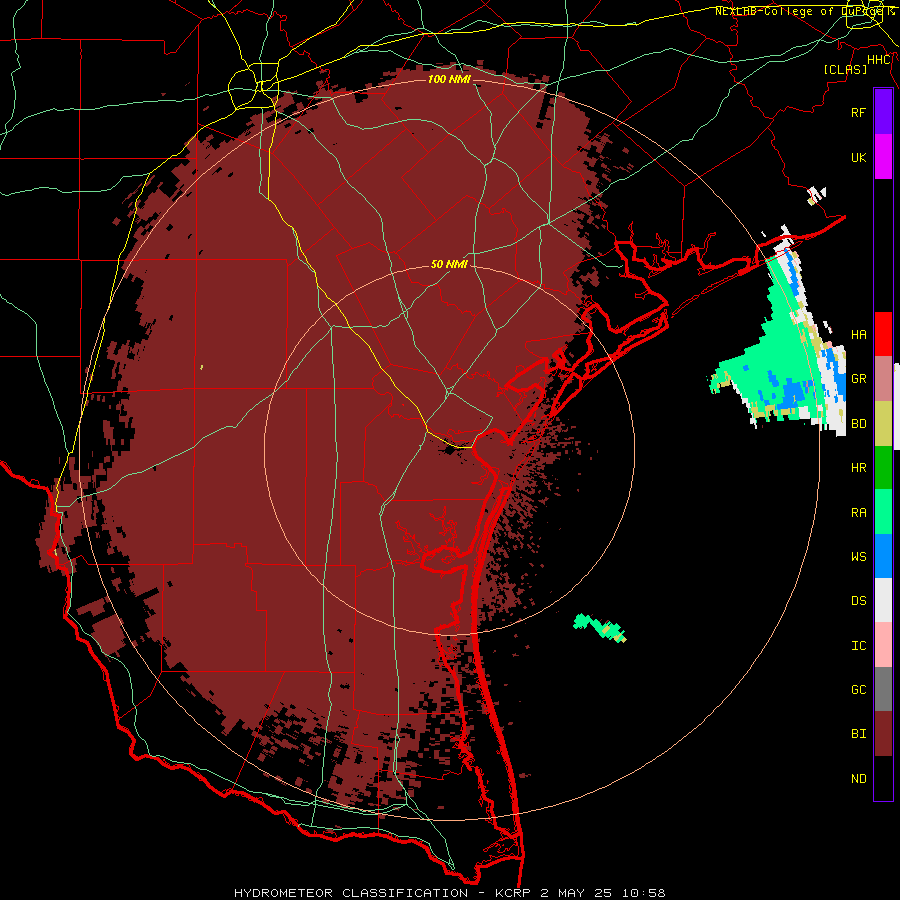
Task: Select the GR dusty-pink legend swatch
Action: 883,379
